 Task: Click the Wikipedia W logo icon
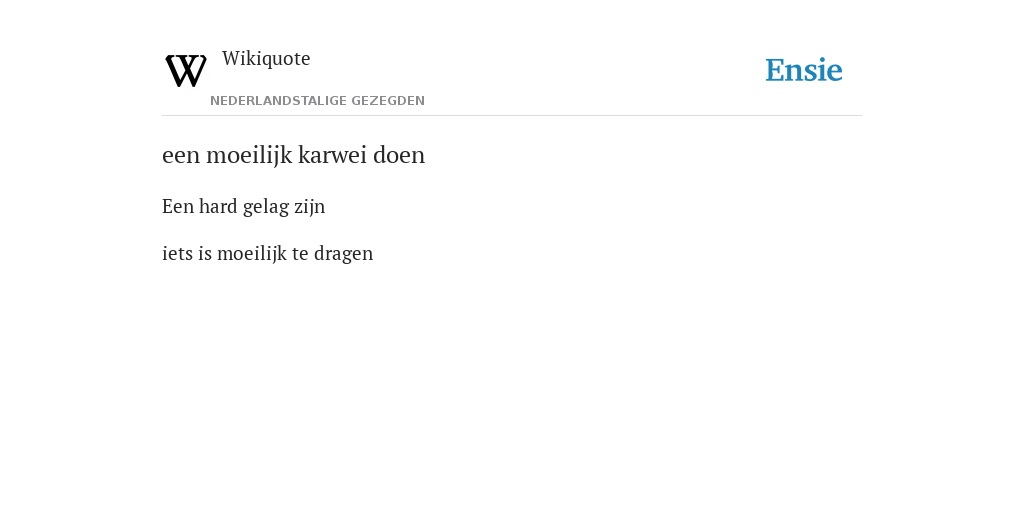[185, 71]
